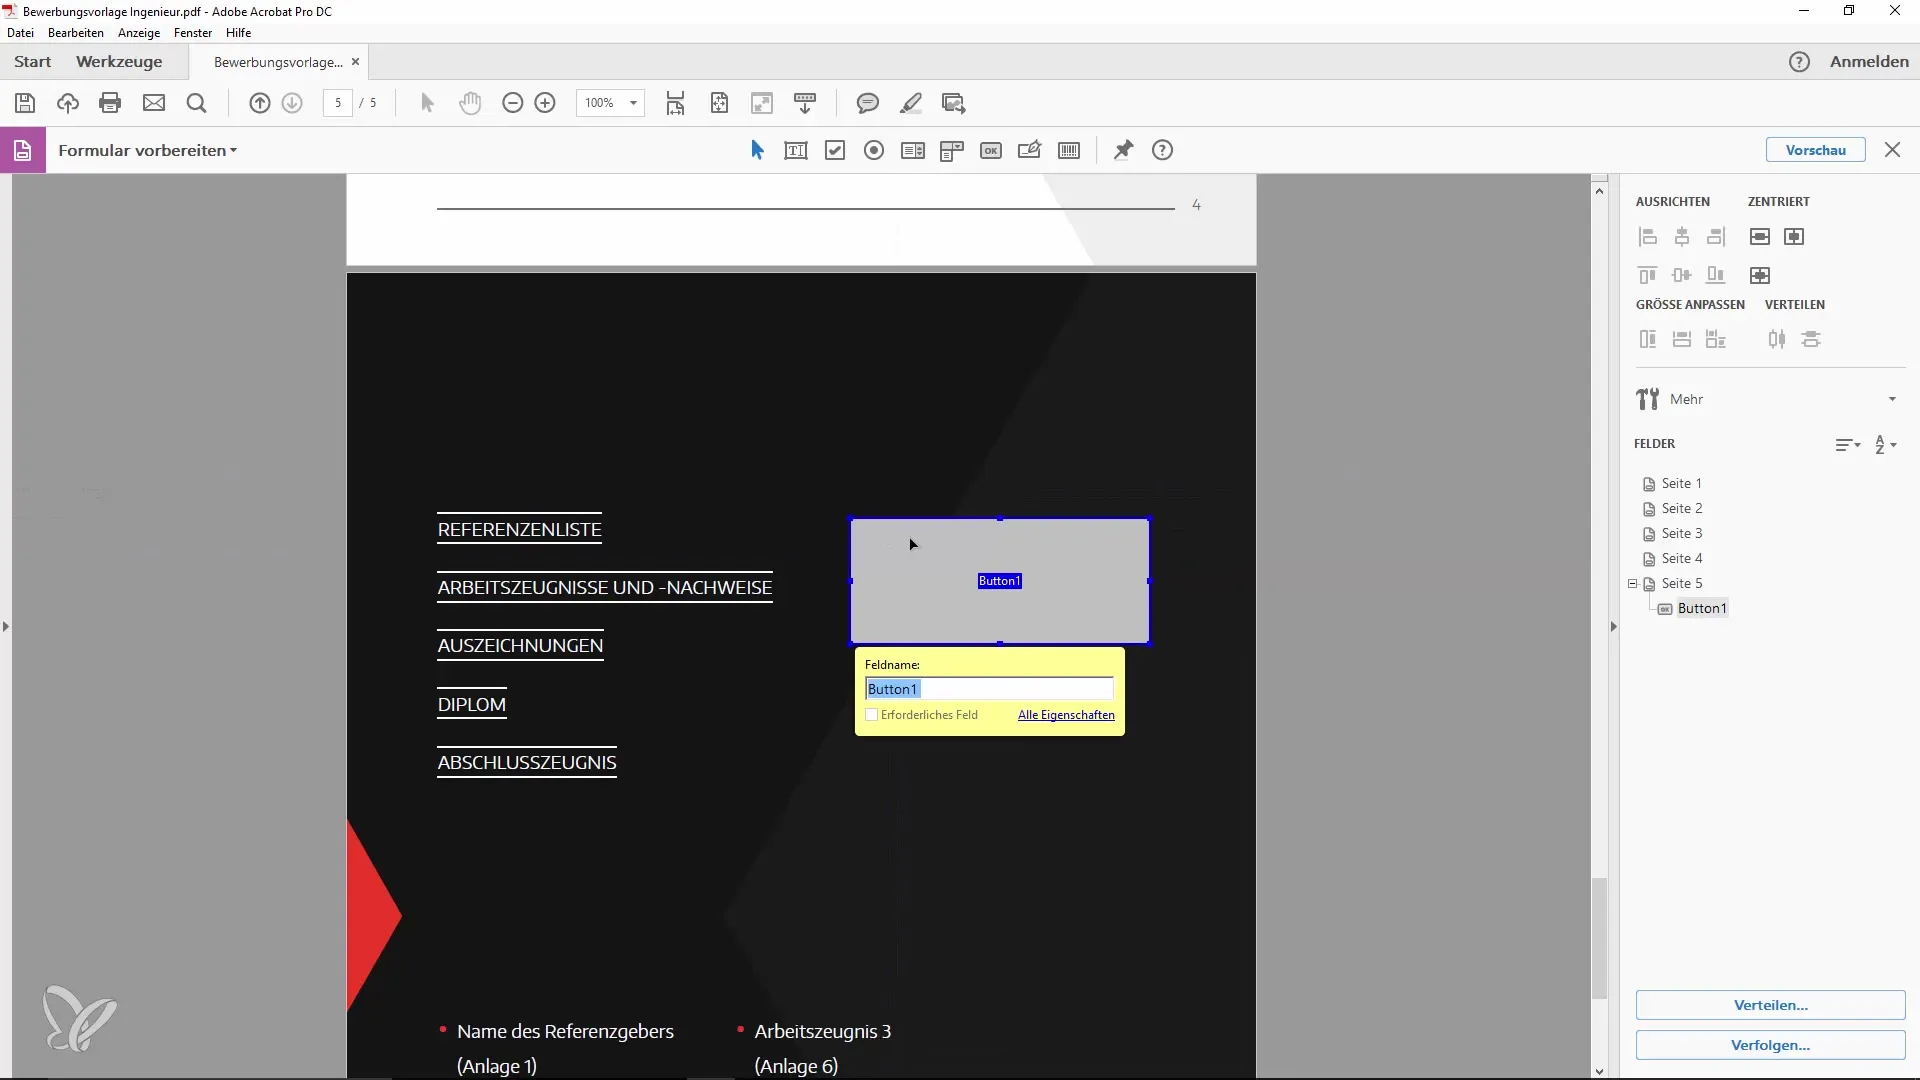
Task: Collapse the right panel arrow
Action: [x=1613, y=627]
